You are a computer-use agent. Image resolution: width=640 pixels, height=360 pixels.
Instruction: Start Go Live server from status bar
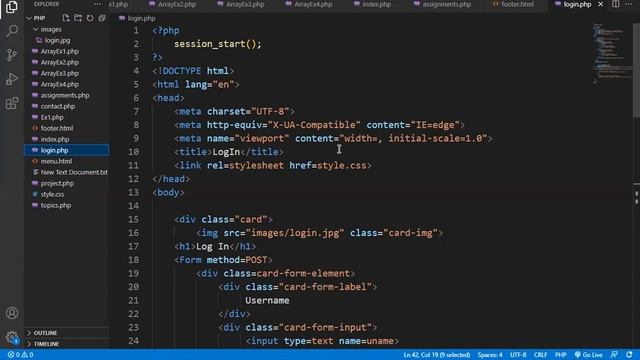(589, 355)
